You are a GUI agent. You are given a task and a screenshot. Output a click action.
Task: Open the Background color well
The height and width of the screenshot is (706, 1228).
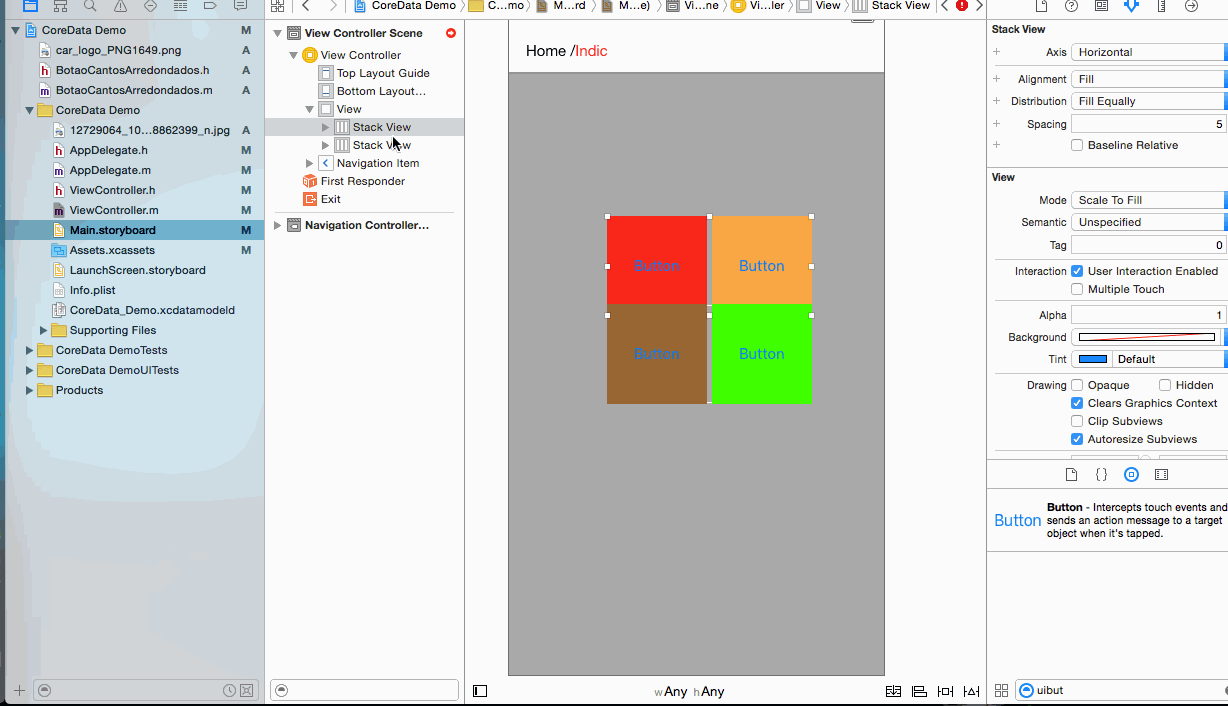[1147, 337]
